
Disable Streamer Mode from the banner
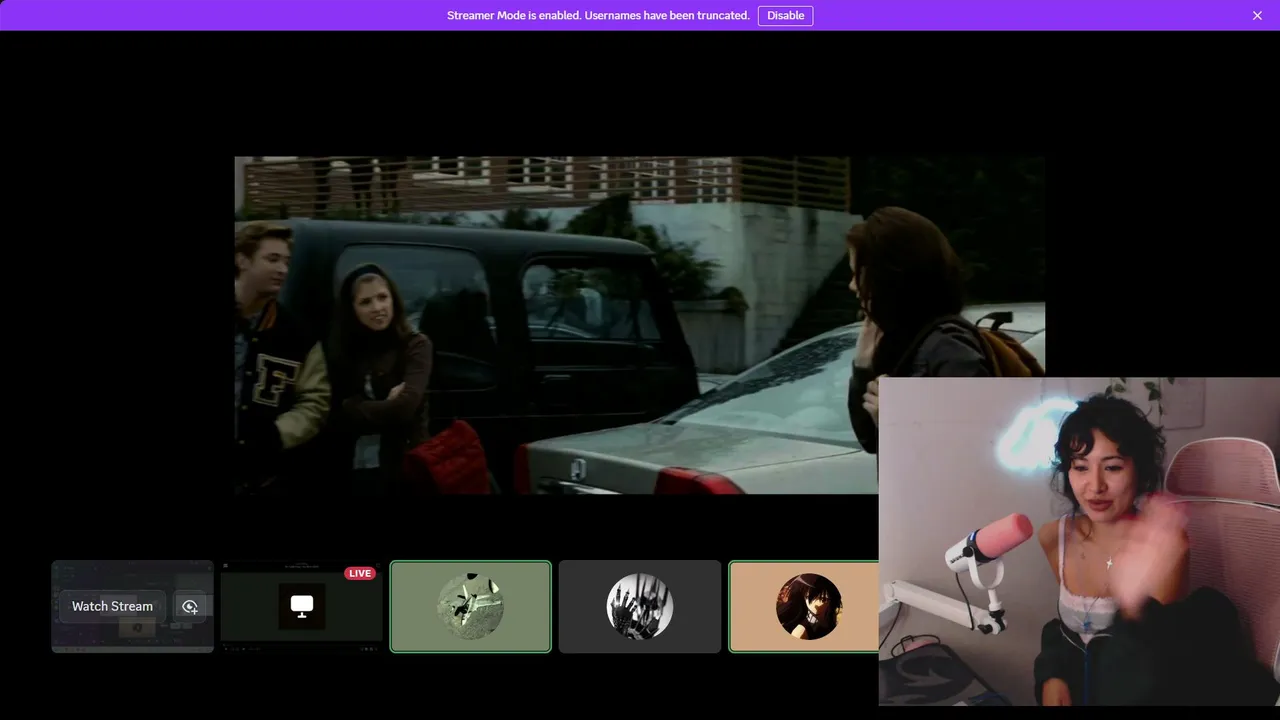click(785, 15)
